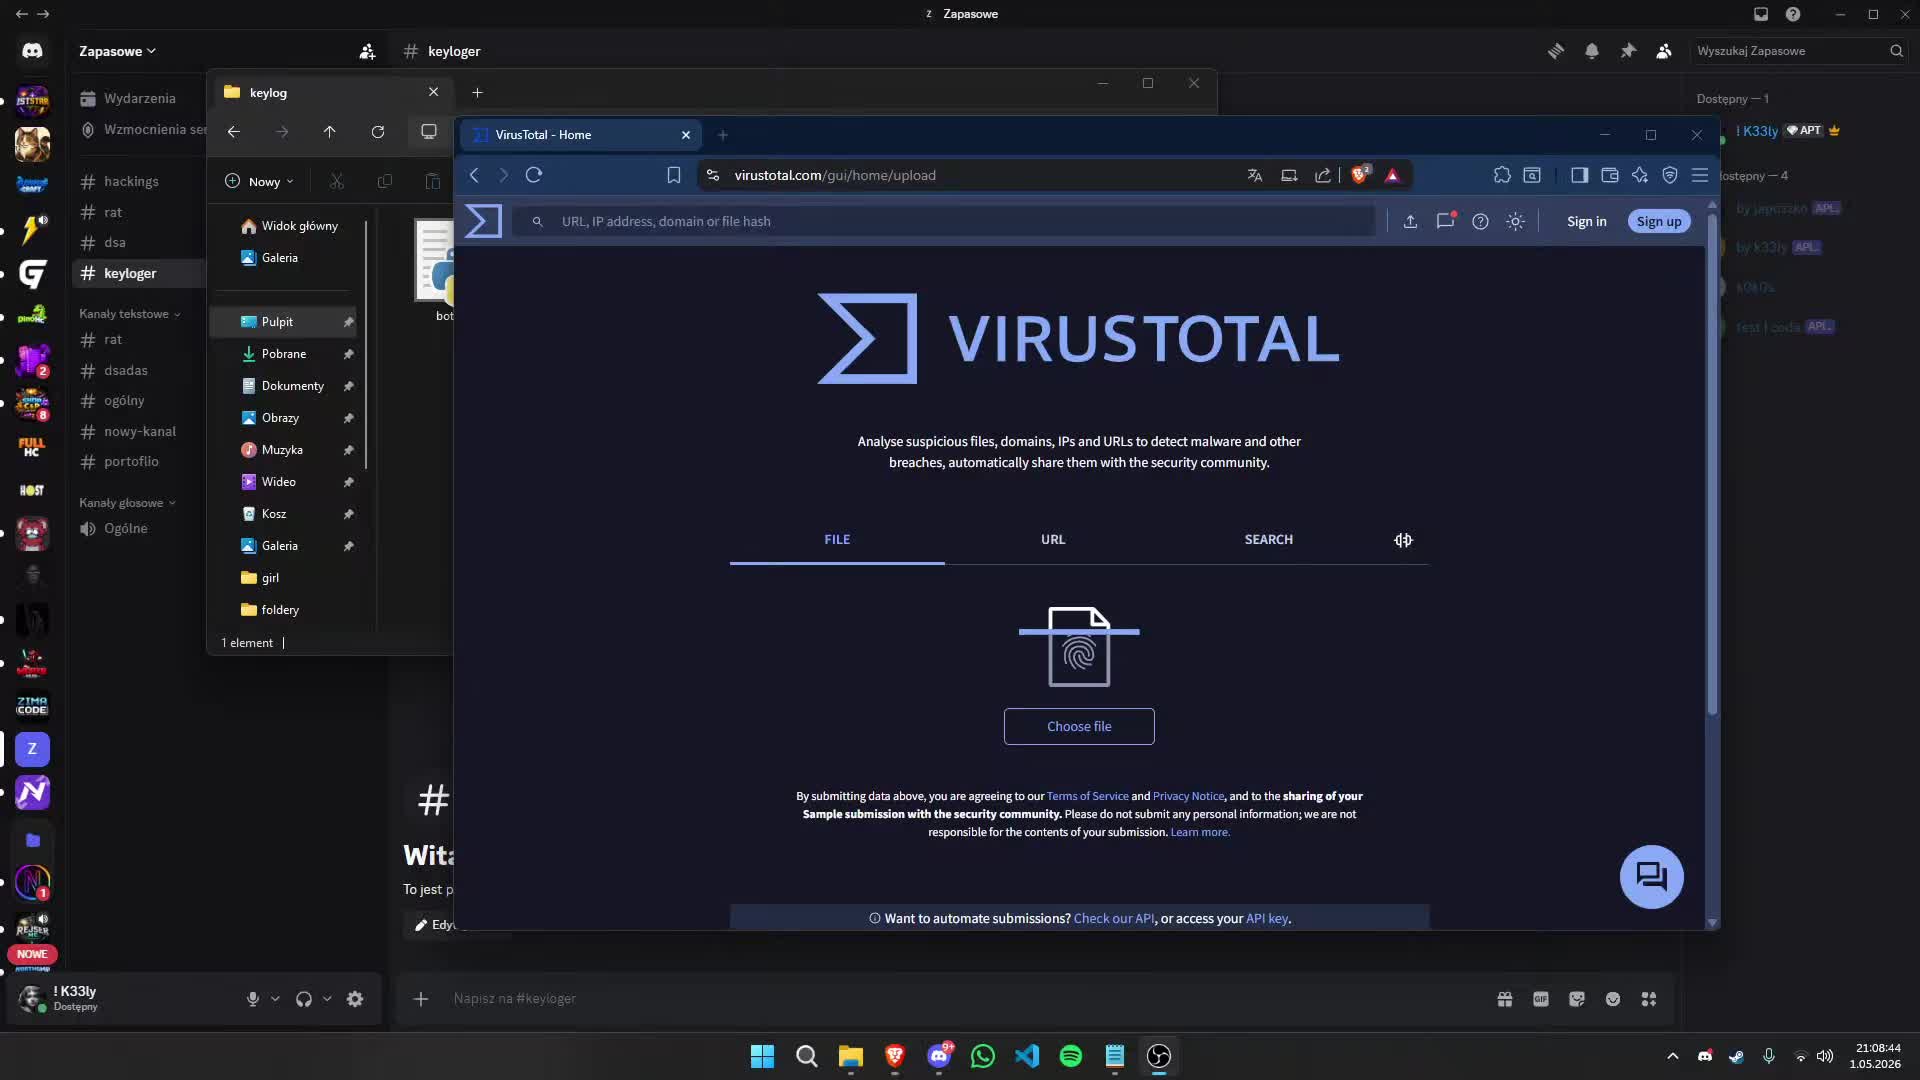Refresh the File Explorer keylog folder
This screenshot has width=1920, height=1080.
pos(378,132)
